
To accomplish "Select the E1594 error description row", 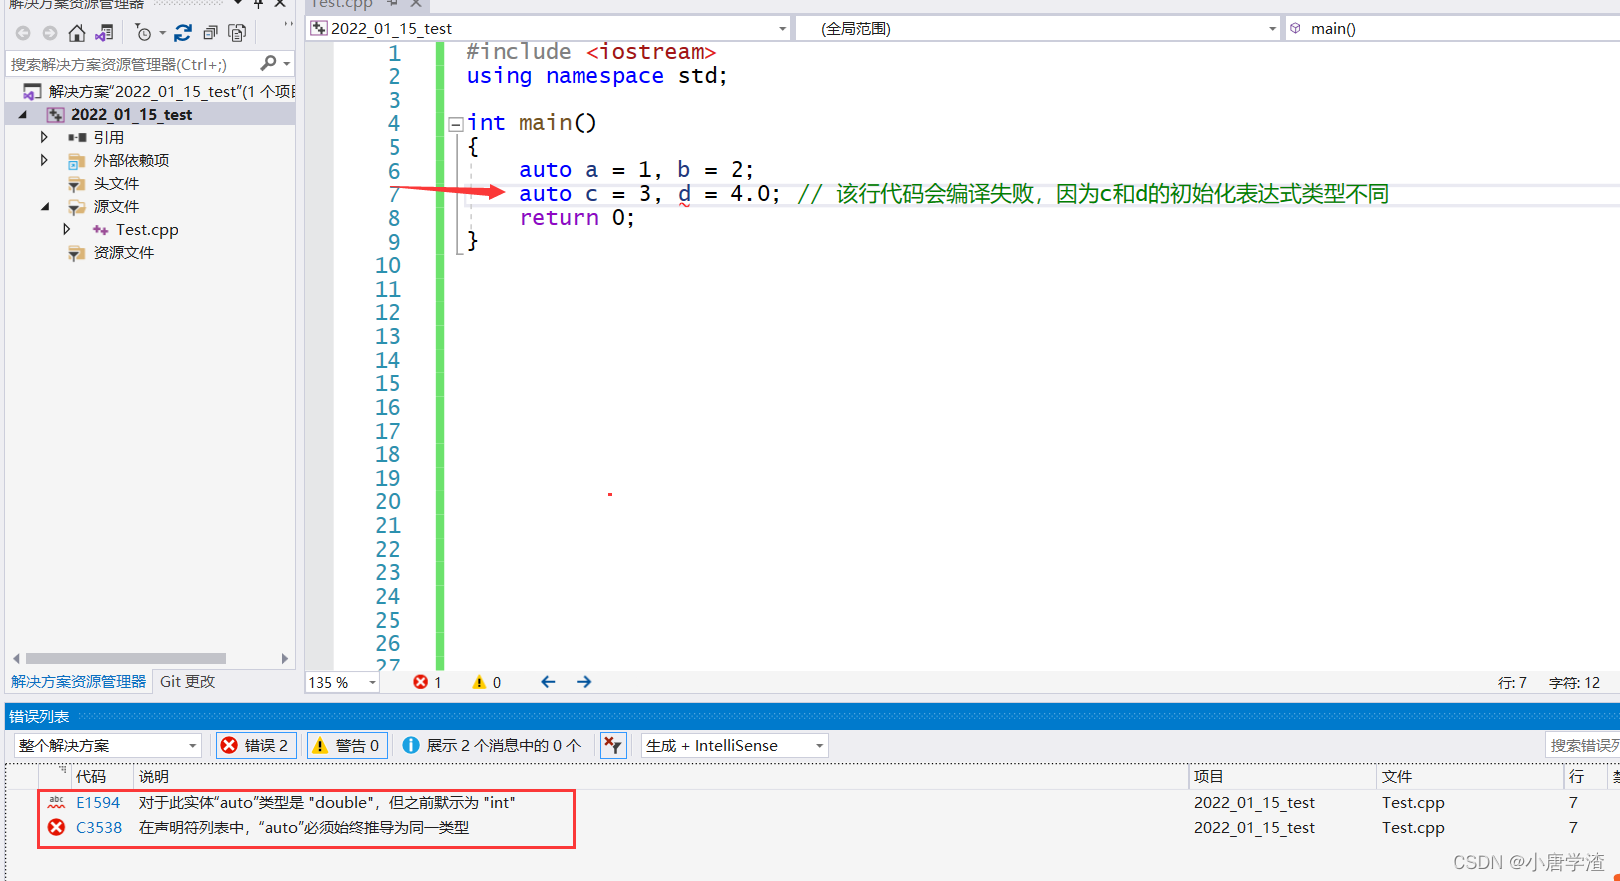I will tap(327, 802).
